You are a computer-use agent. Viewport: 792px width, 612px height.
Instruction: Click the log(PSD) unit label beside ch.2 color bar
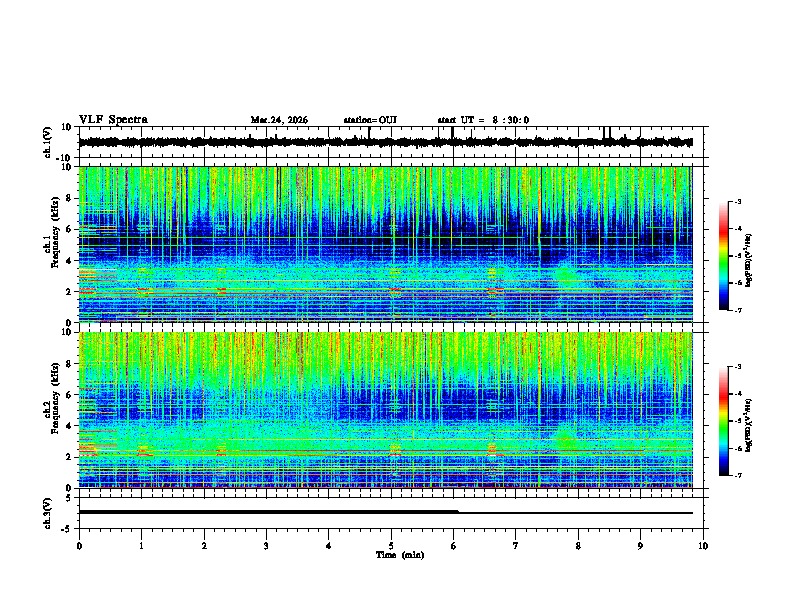(x=749, y=426)
